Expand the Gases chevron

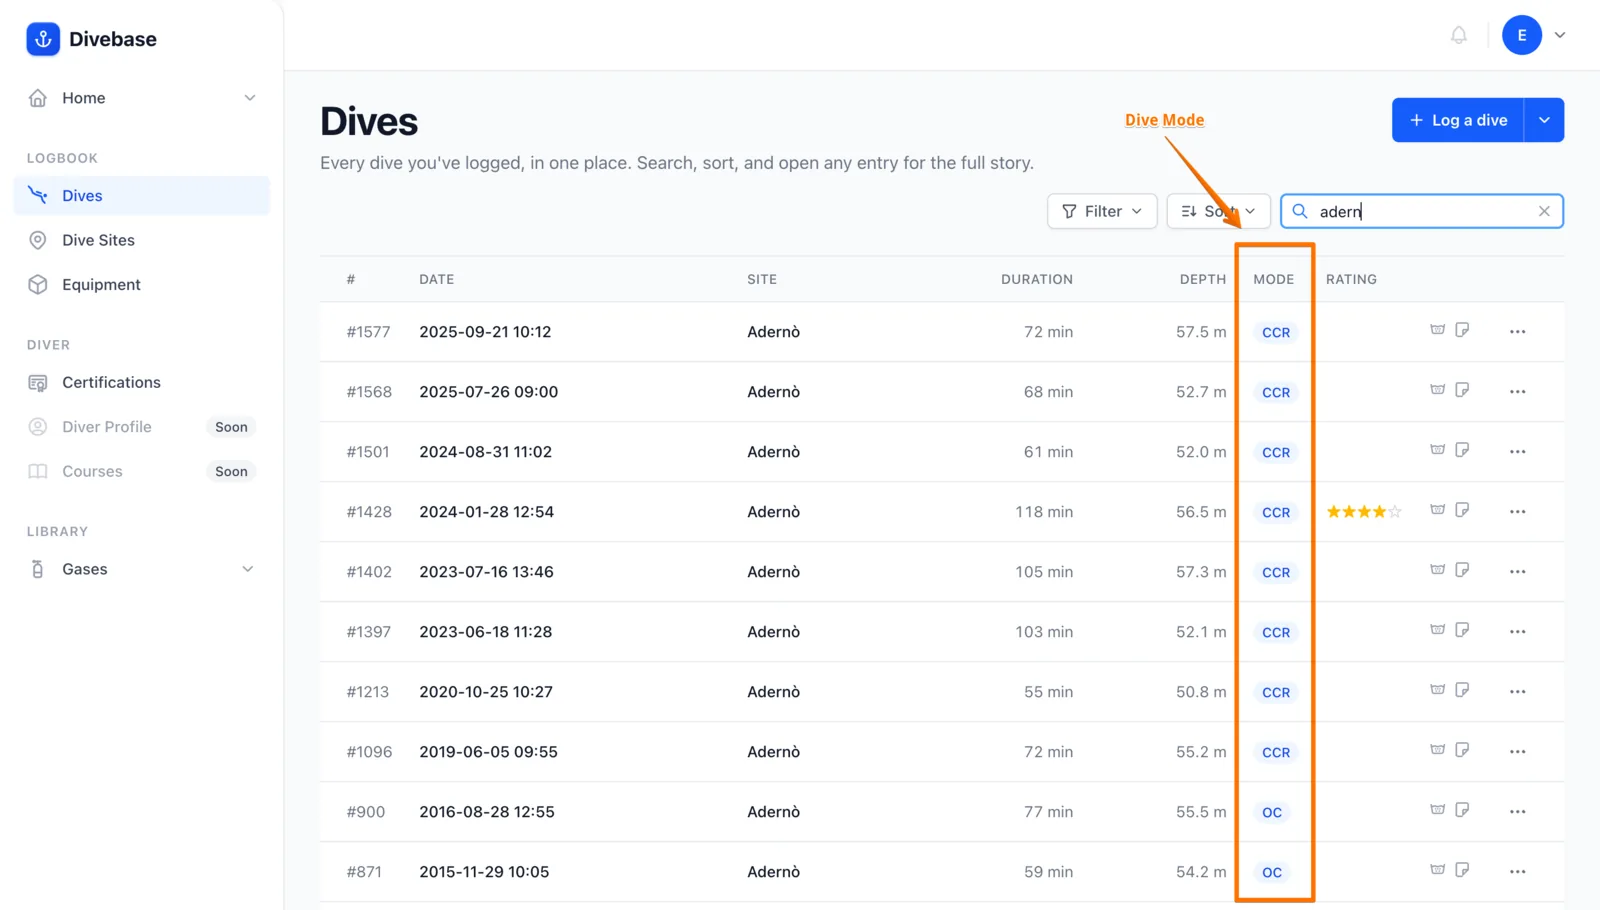(x=248, y=569)
